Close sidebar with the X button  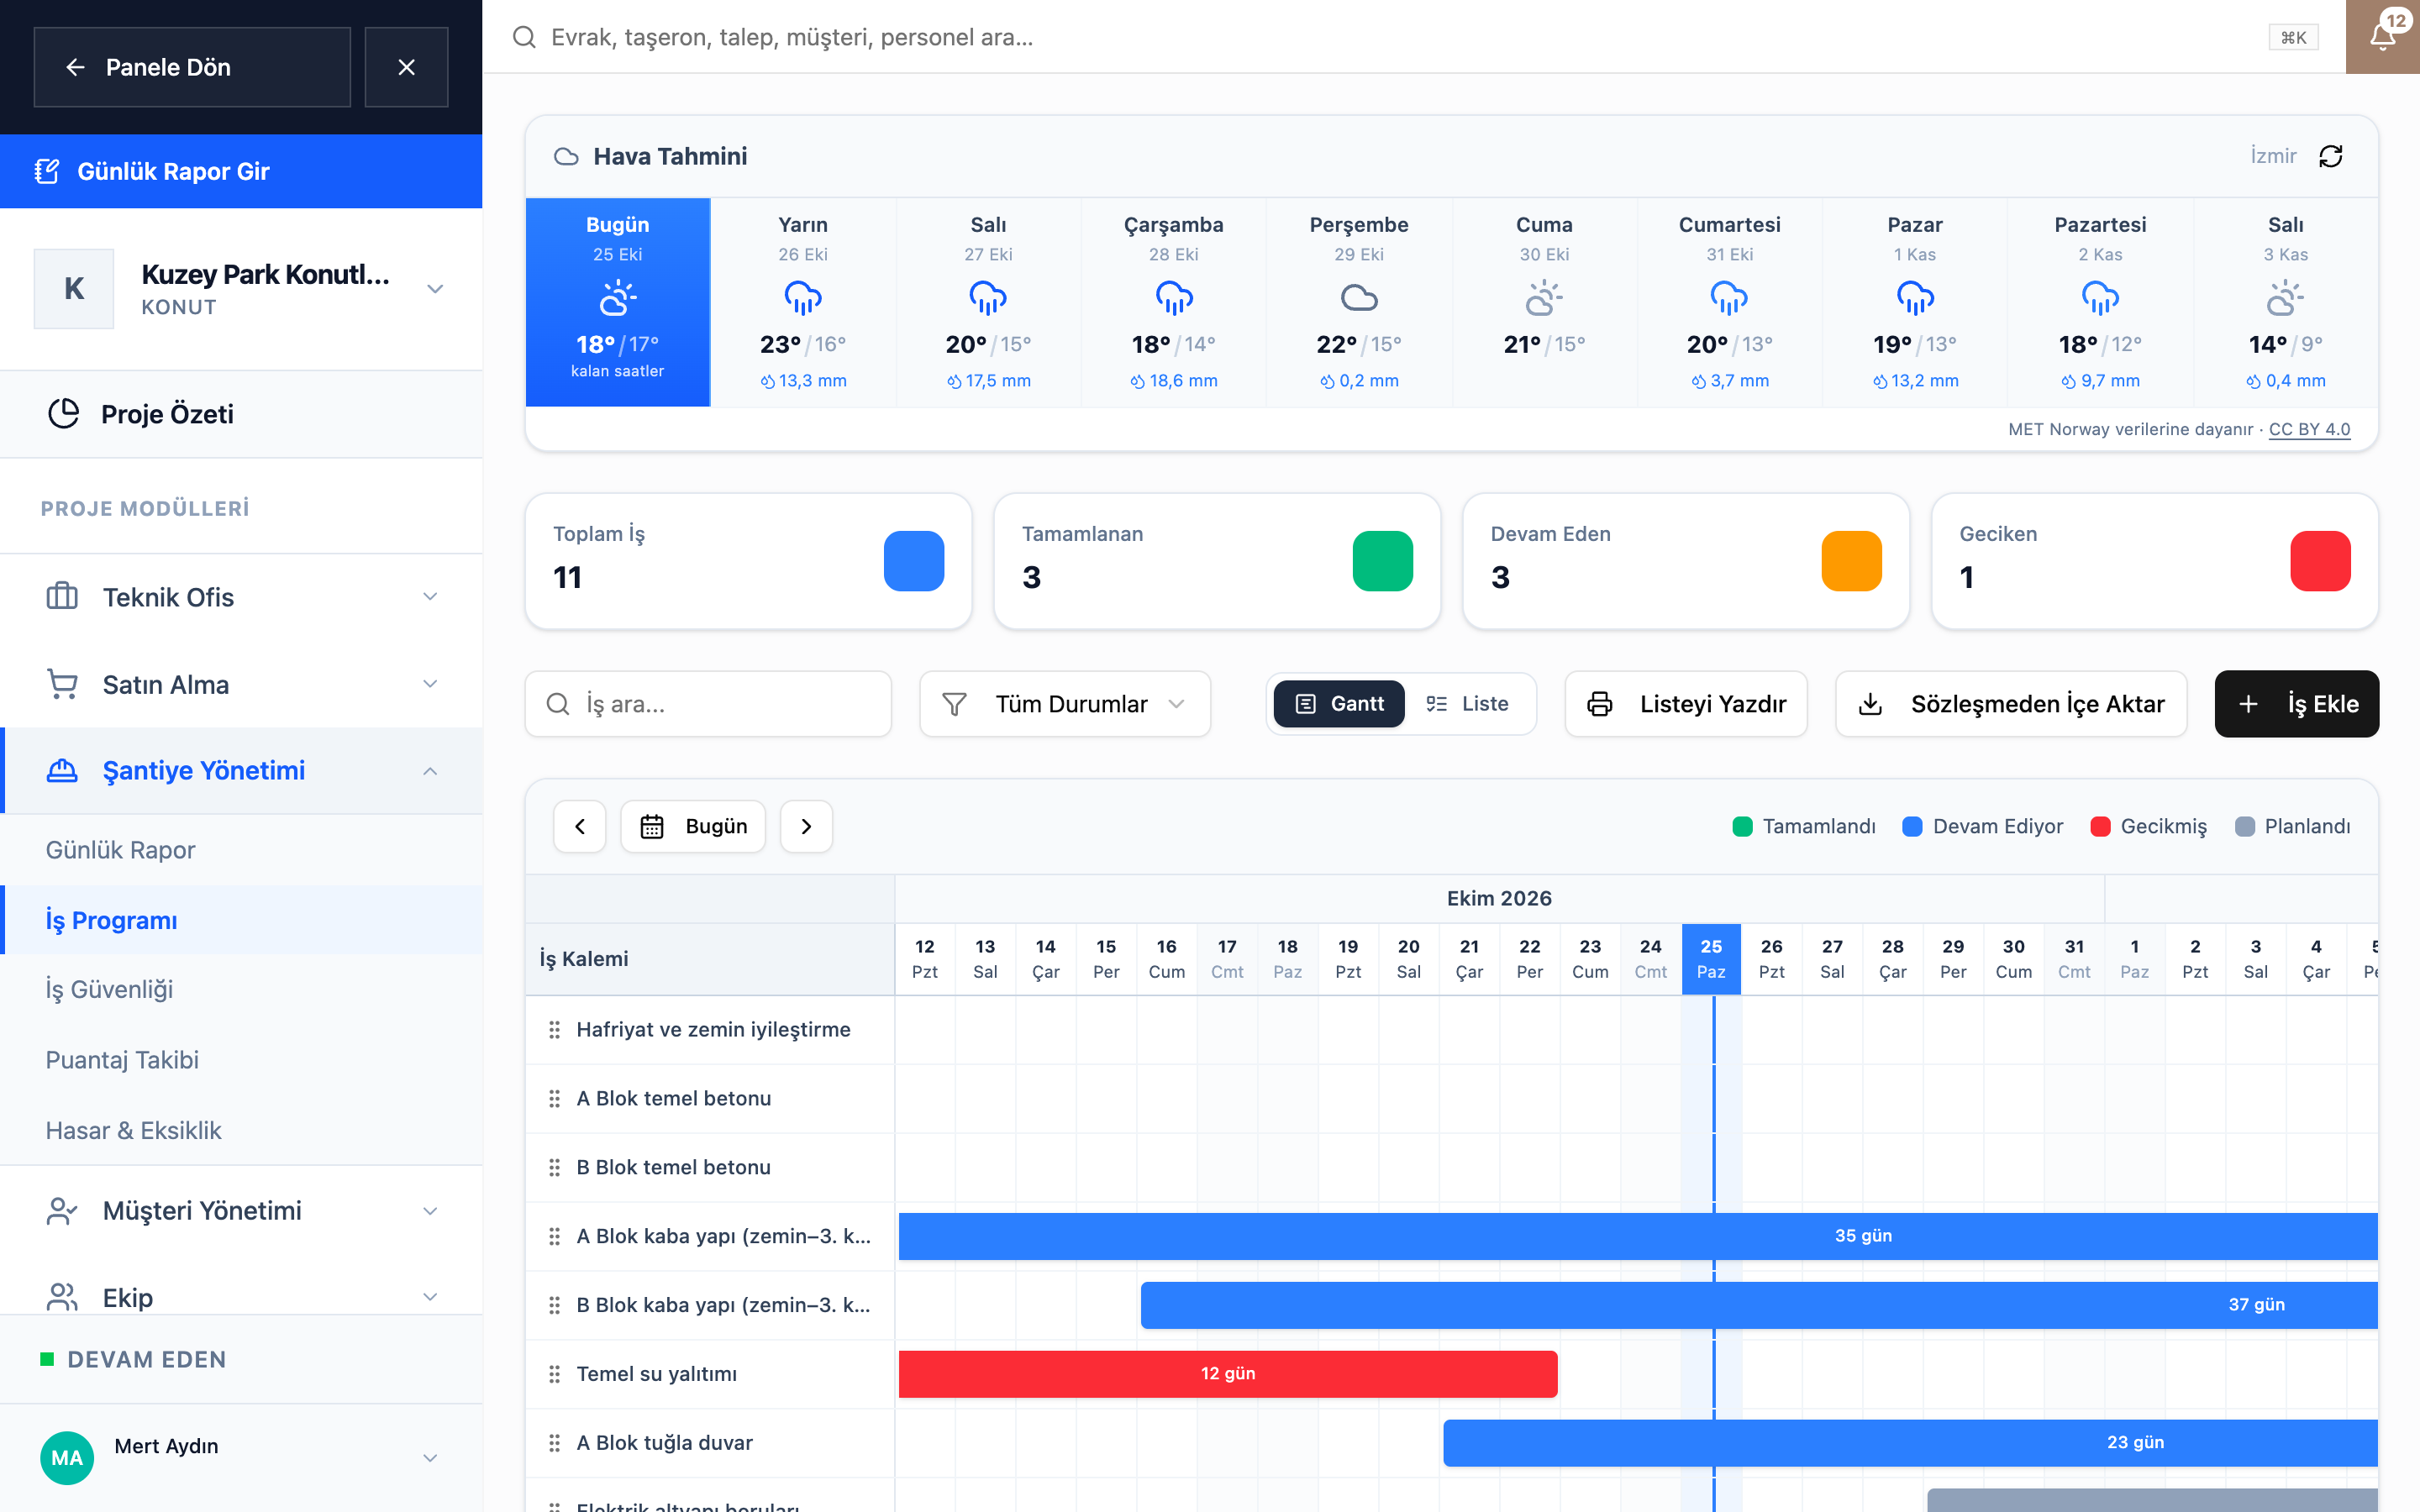(x=406, y=67)
